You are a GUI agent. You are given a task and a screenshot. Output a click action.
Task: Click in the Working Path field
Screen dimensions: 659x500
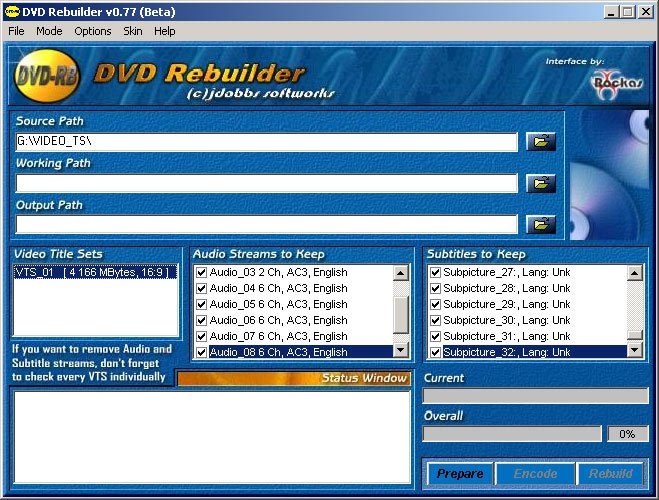266,184
